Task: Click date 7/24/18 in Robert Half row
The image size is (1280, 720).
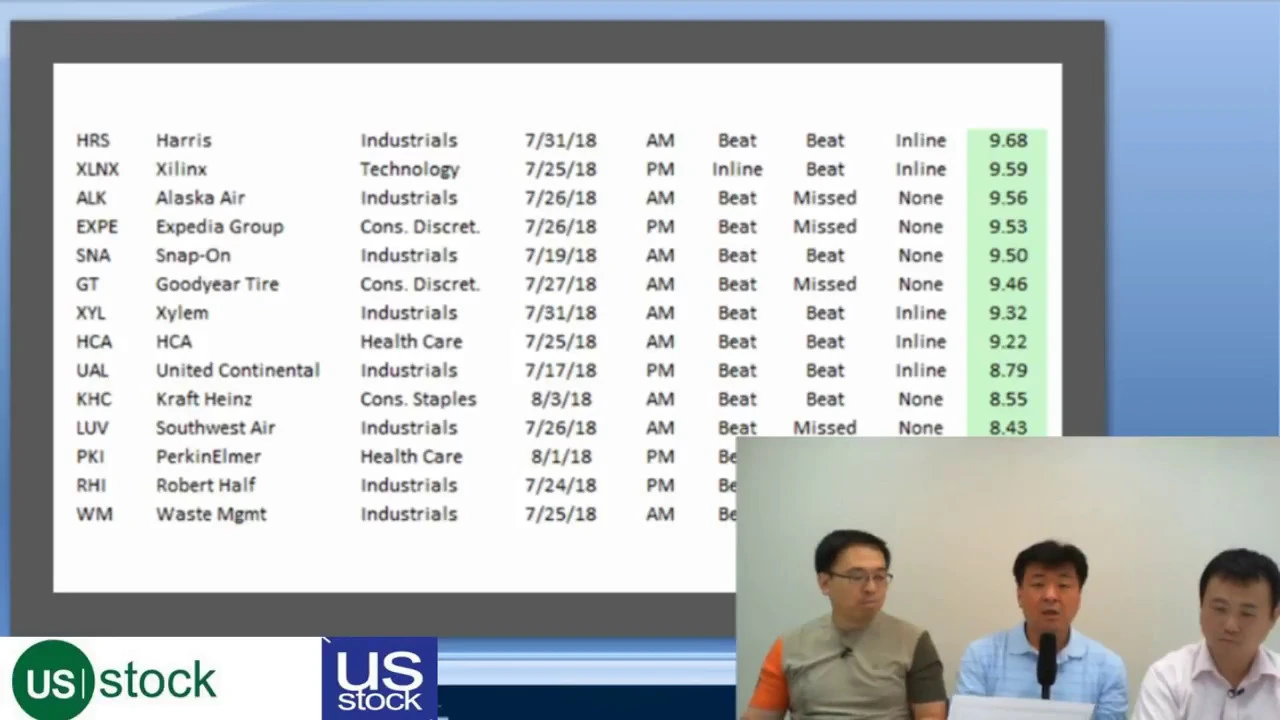Action: (x=560, y=485)
